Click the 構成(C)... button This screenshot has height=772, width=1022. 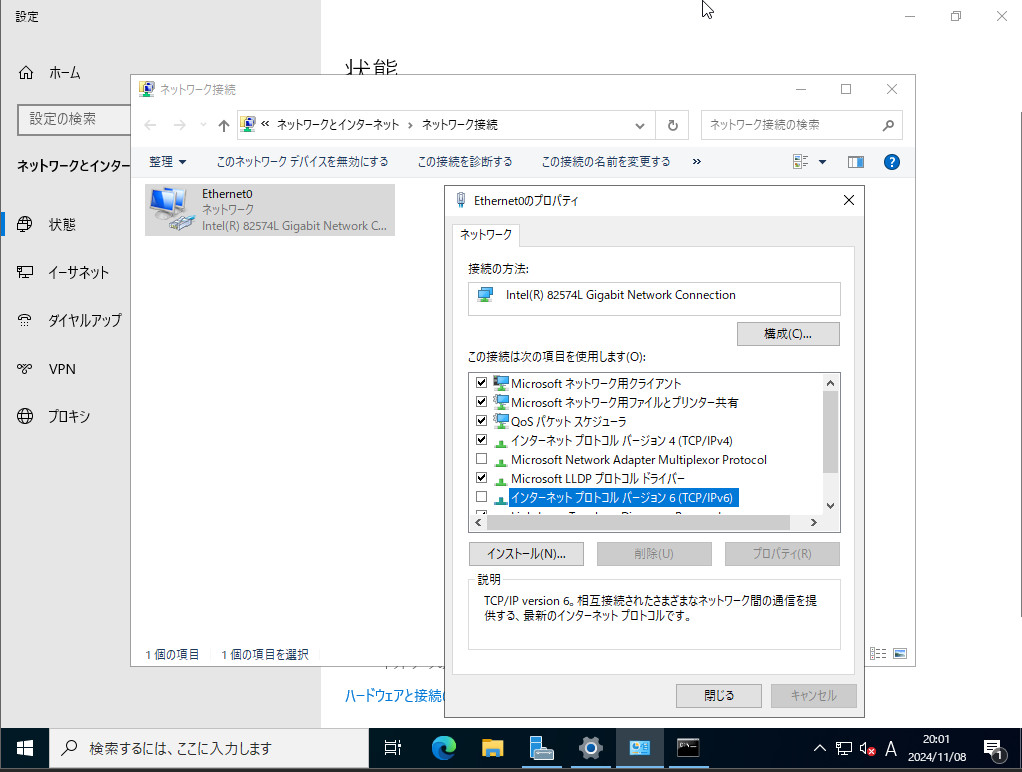(x=787, y=333)
